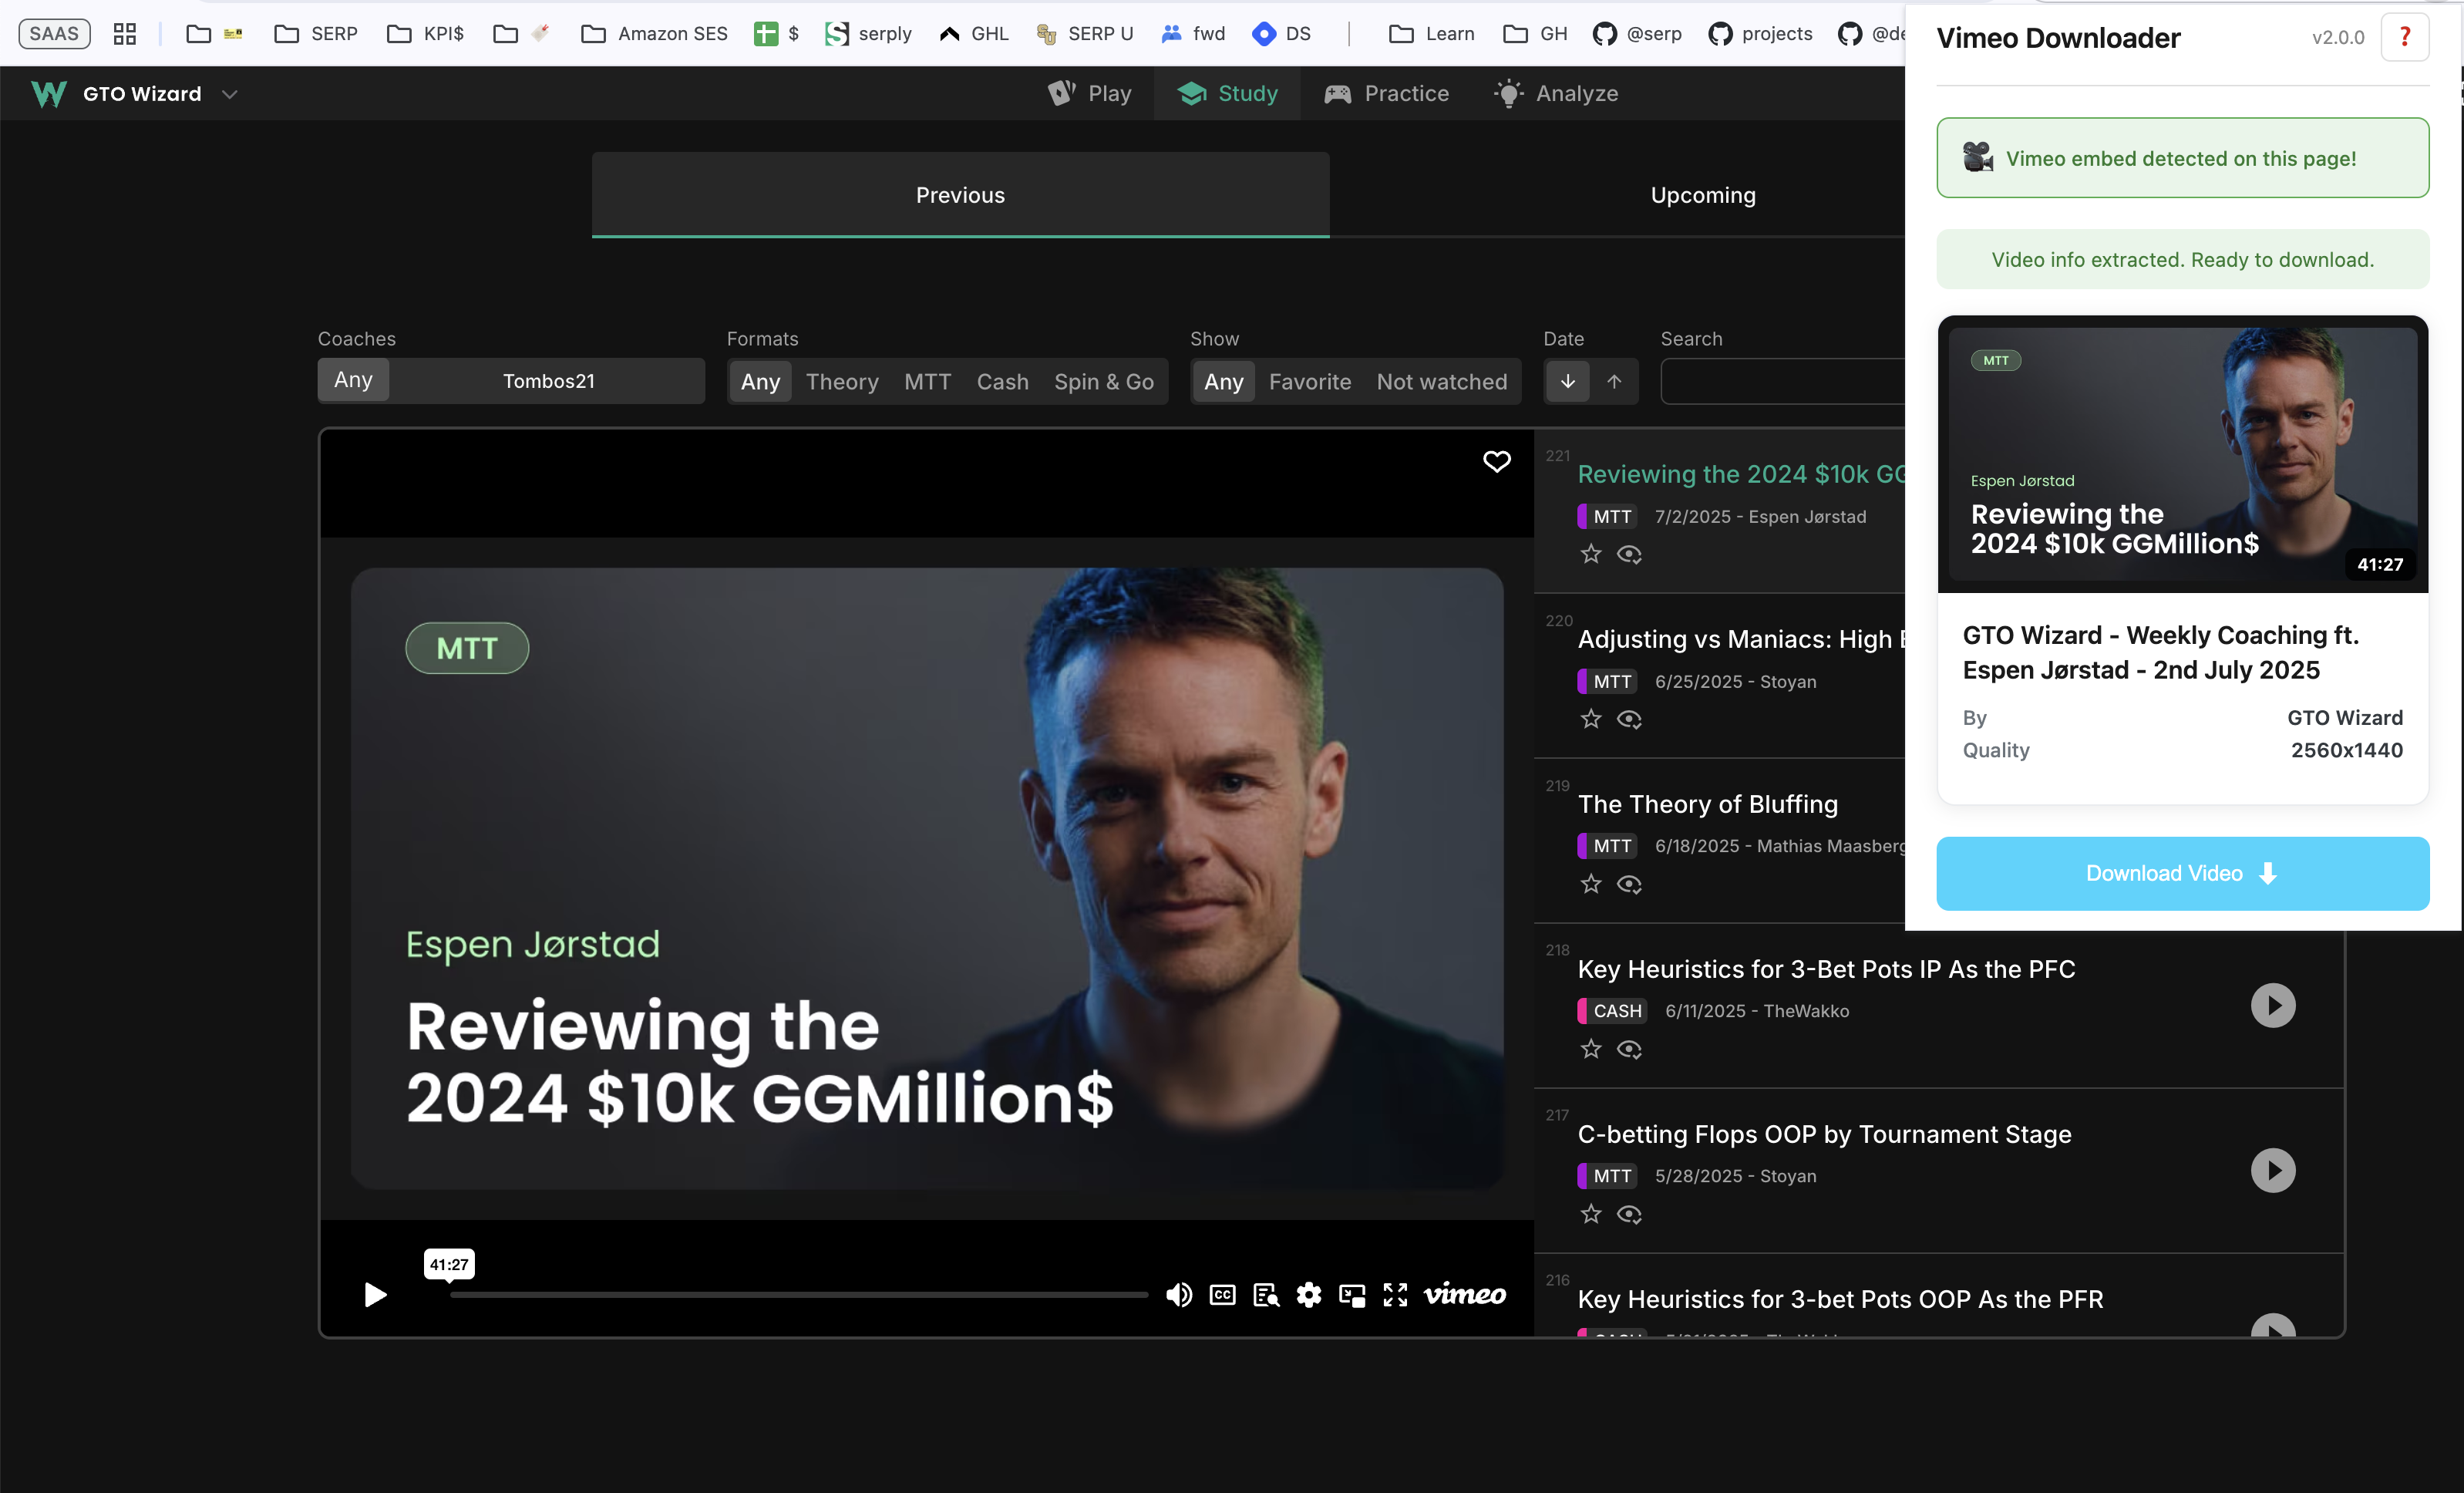Open the SAAS bookmark
The image size is (2464, 1493).
coord(54,33)
